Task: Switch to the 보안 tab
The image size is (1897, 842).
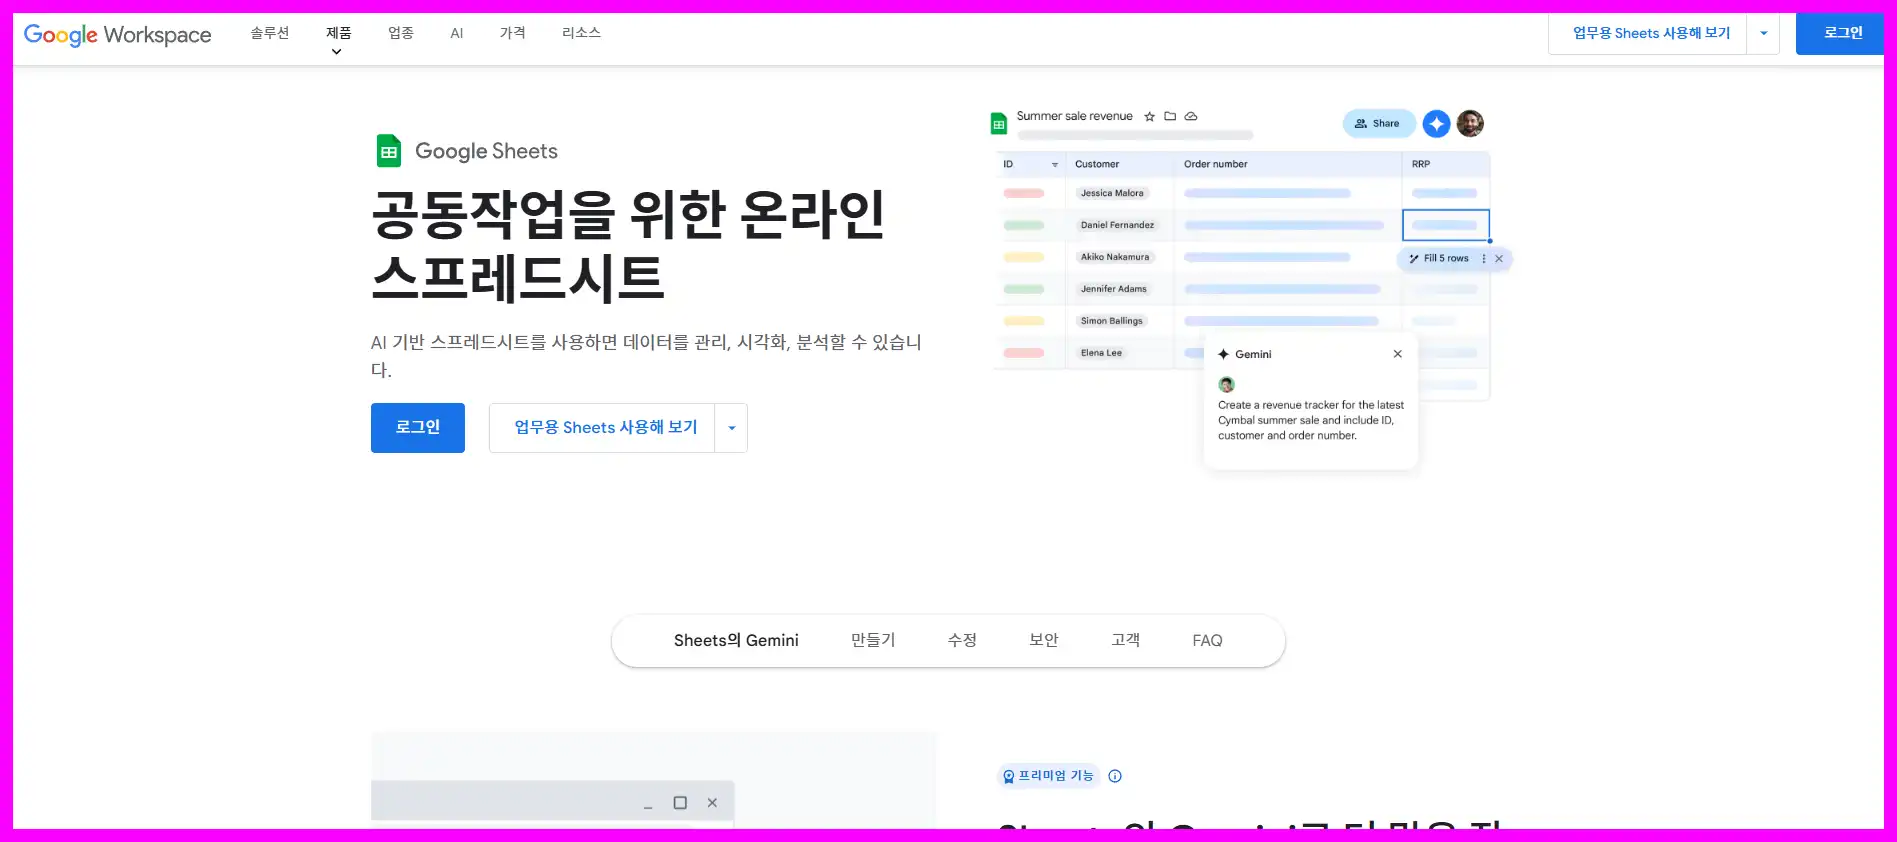Action: pyautogui.click(x=1044, y=641)
